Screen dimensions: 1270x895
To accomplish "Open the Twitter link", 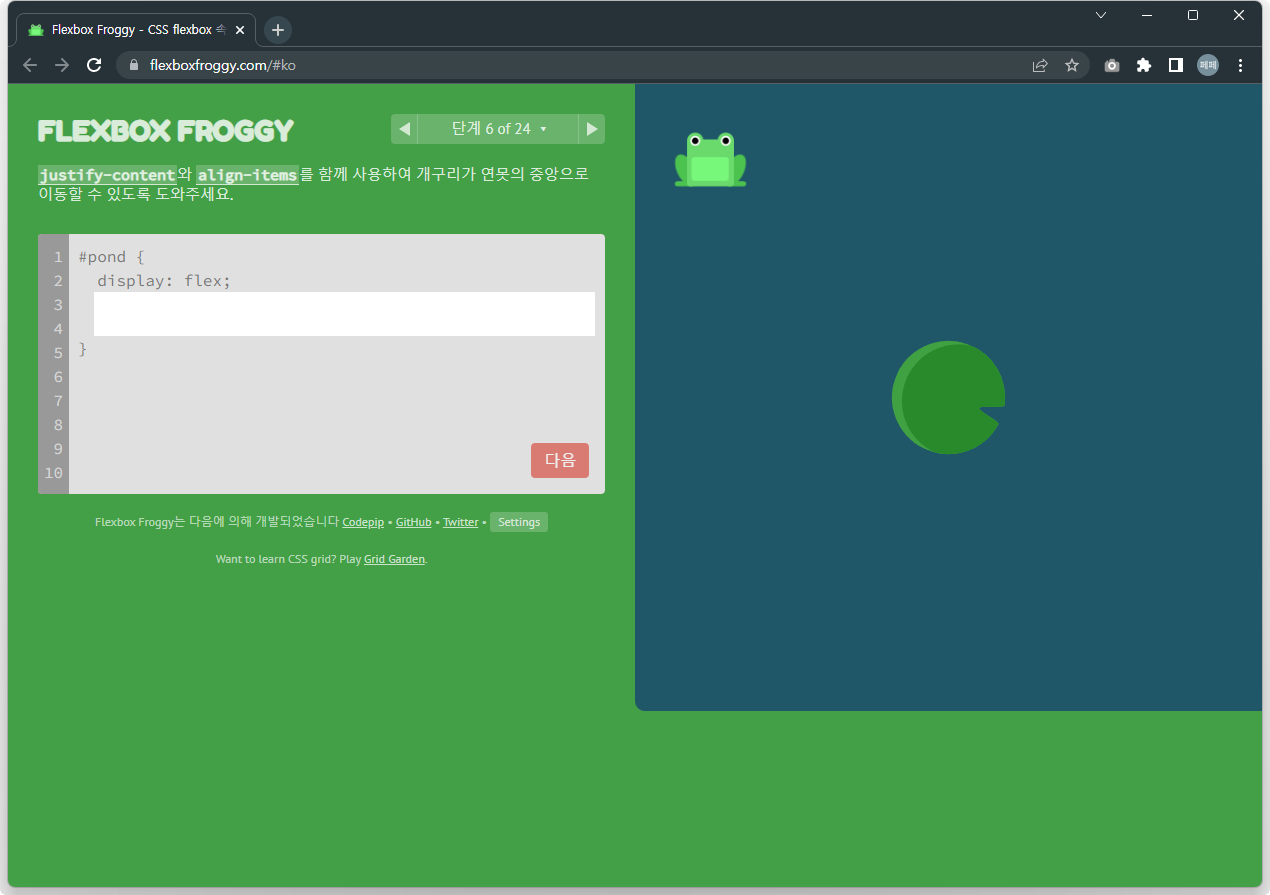I will tap(461, 522).
